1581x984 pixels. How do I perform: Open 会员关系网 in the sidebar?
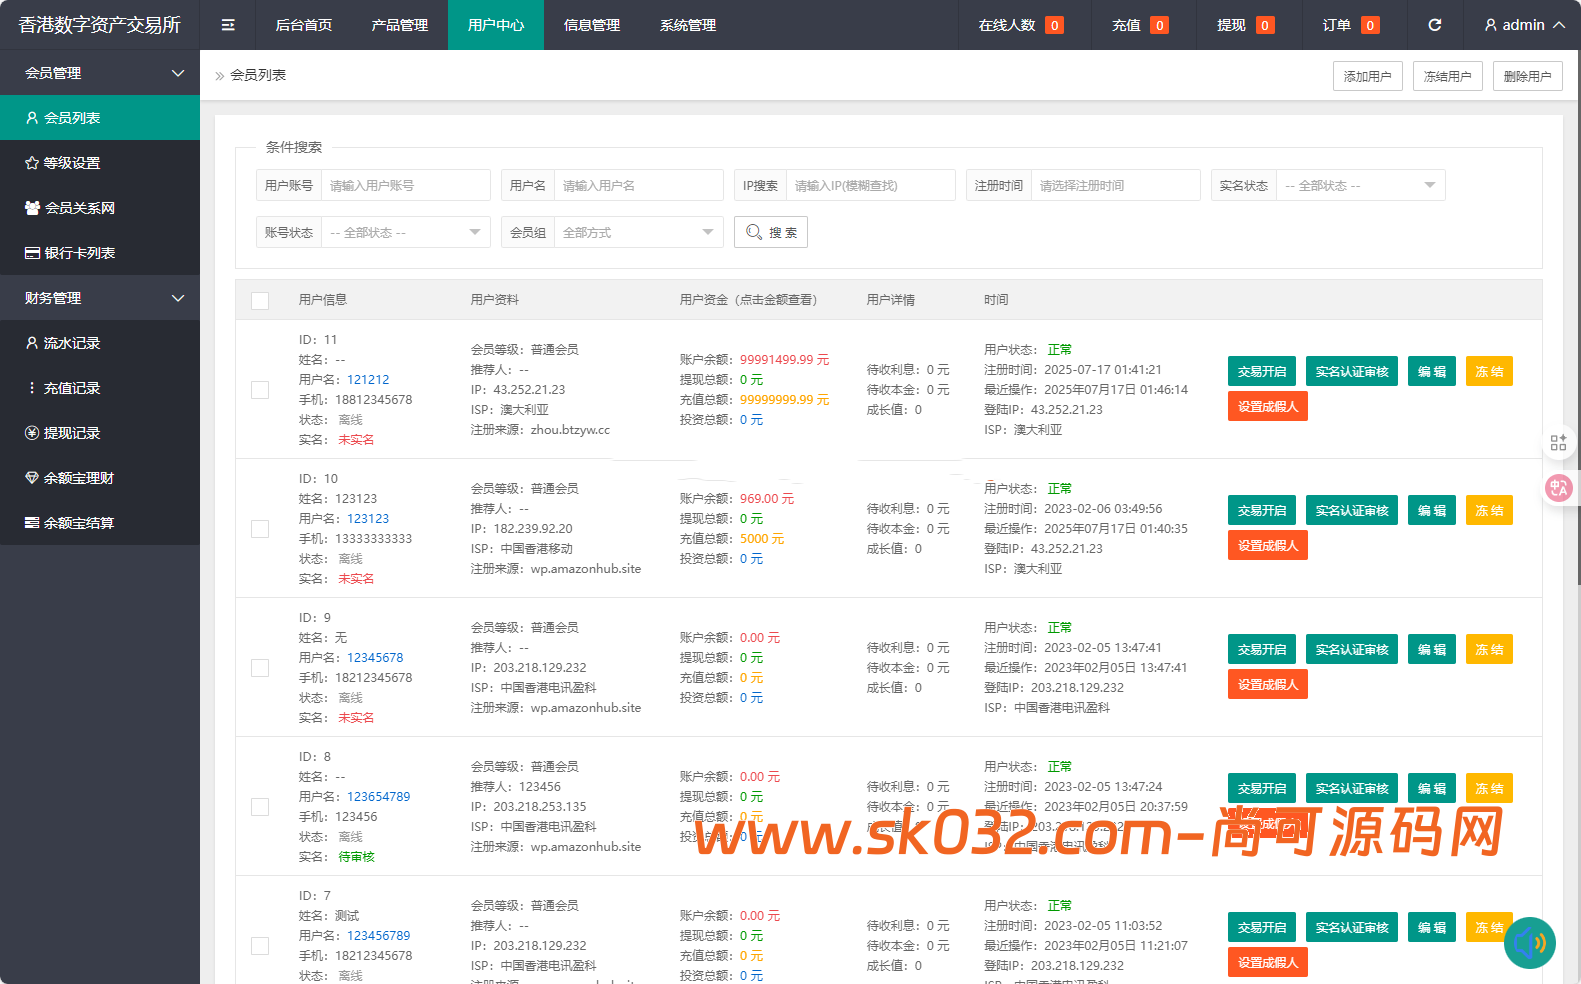[x=100, y=208]
